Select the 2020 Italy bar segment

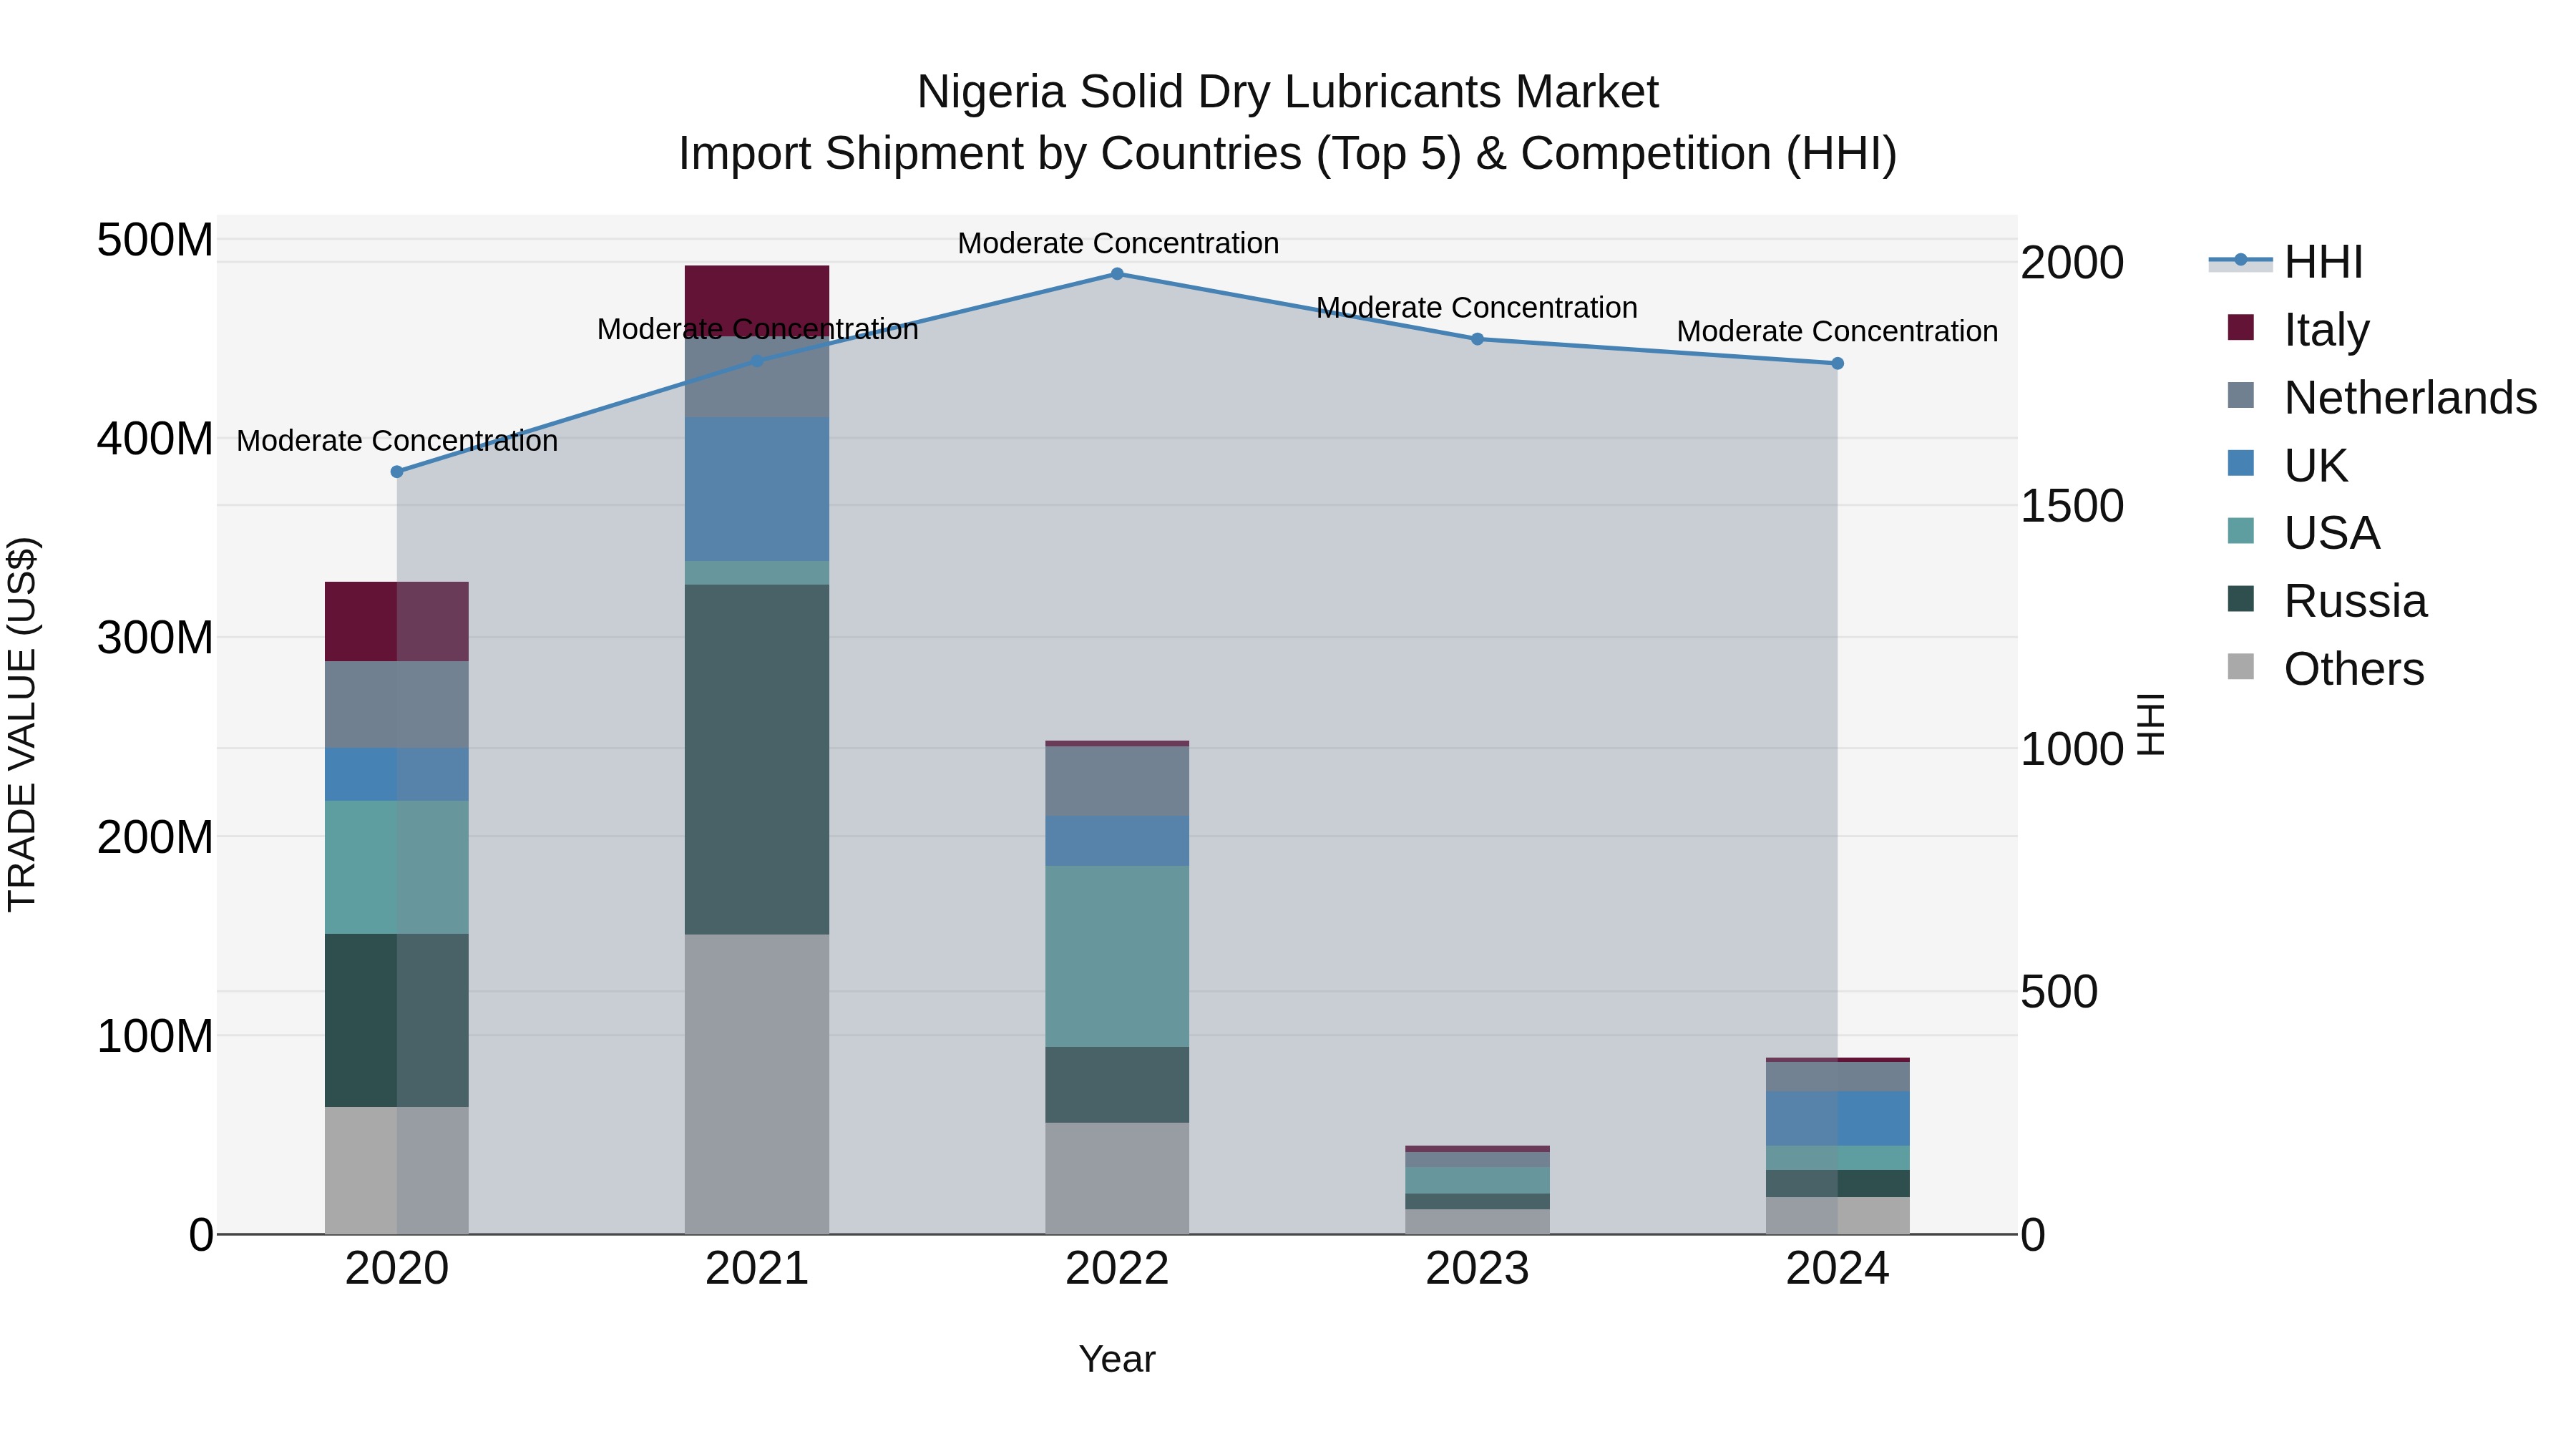(x=397, y=621)
